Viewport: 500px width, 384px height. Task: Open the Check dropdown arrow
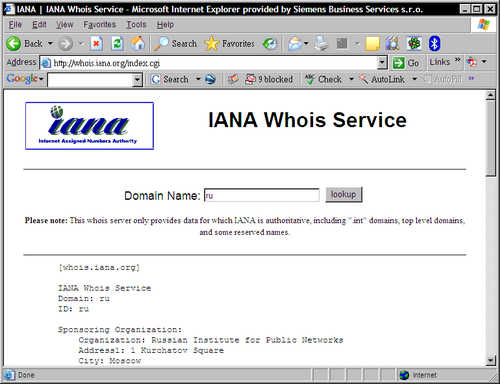tap(351, 79)
